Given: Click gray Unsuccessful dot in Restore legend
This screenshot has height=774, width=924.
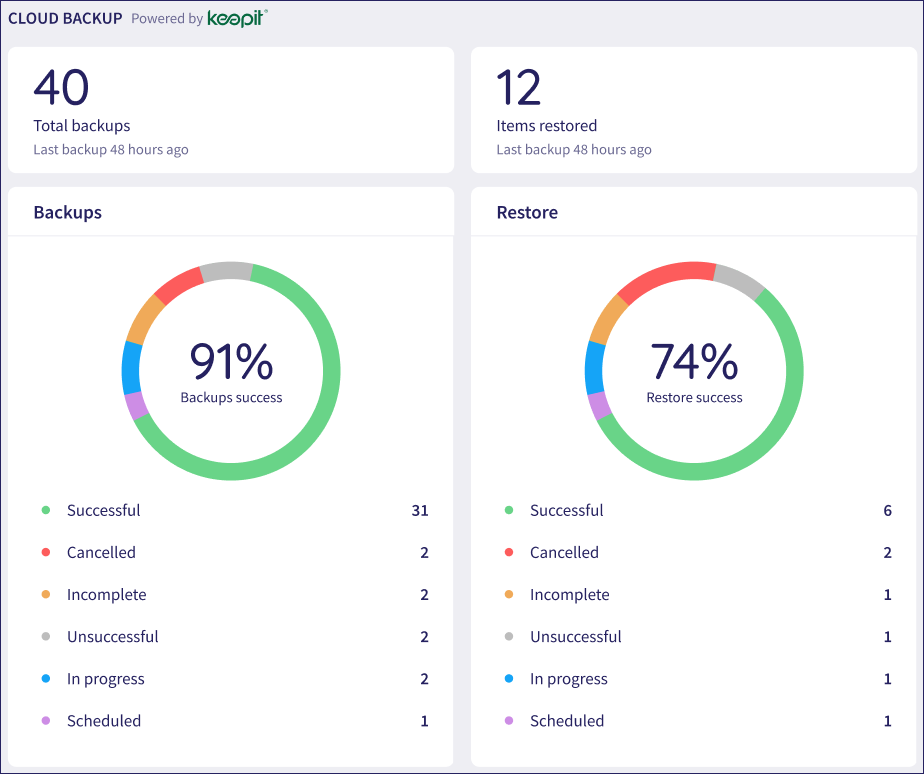Looking at the screenshot, I should (509, 637).
